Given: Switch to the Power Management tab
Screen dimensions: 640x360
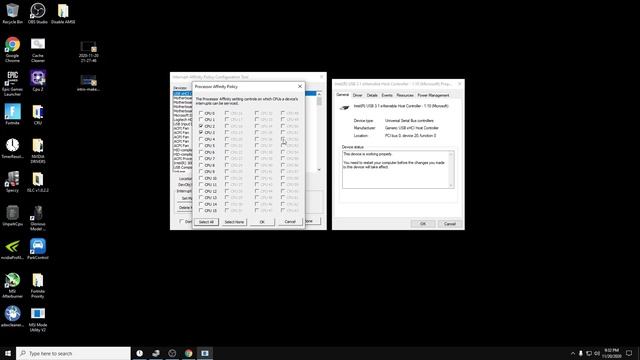Looking at the screenshot, I should click(433, 95).
